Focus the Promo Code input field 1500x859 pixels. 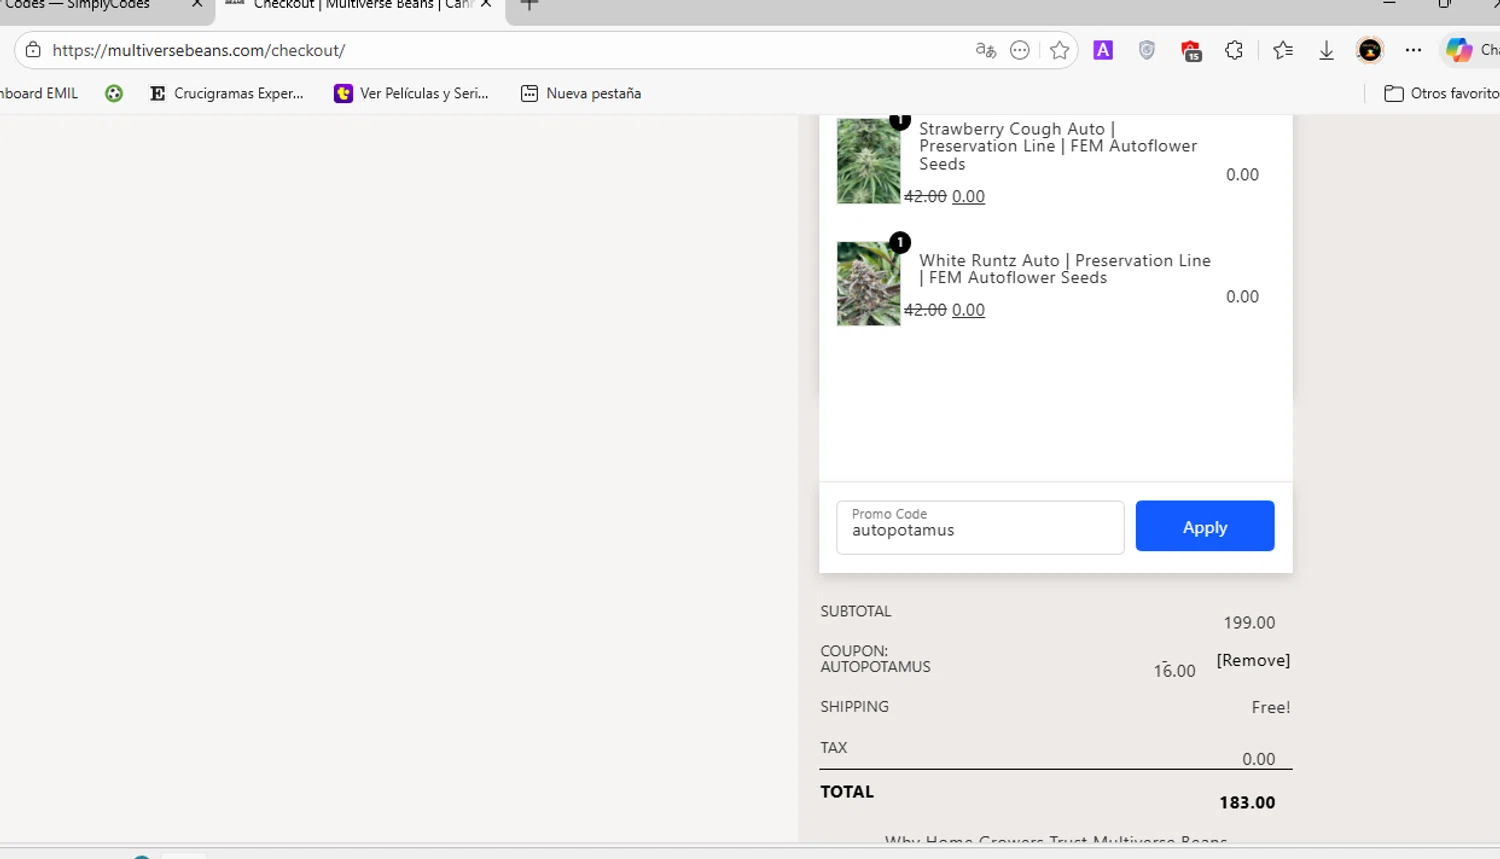click(980, 527)
